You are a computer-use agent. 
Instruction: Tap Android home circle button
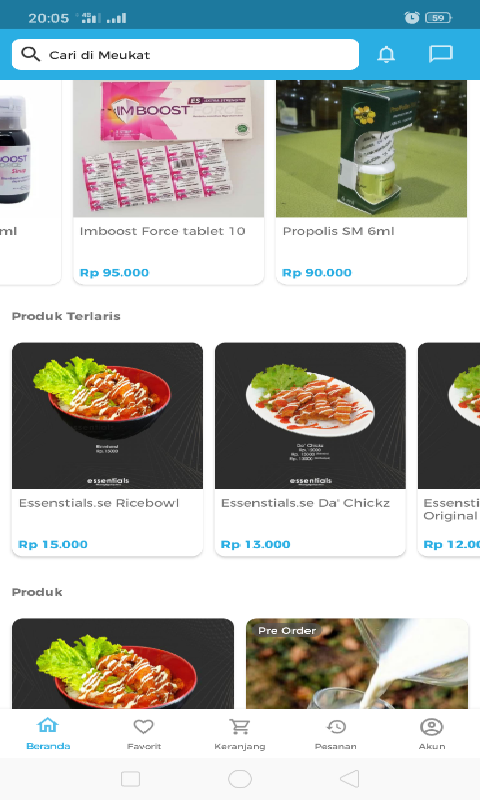(240, 779)
